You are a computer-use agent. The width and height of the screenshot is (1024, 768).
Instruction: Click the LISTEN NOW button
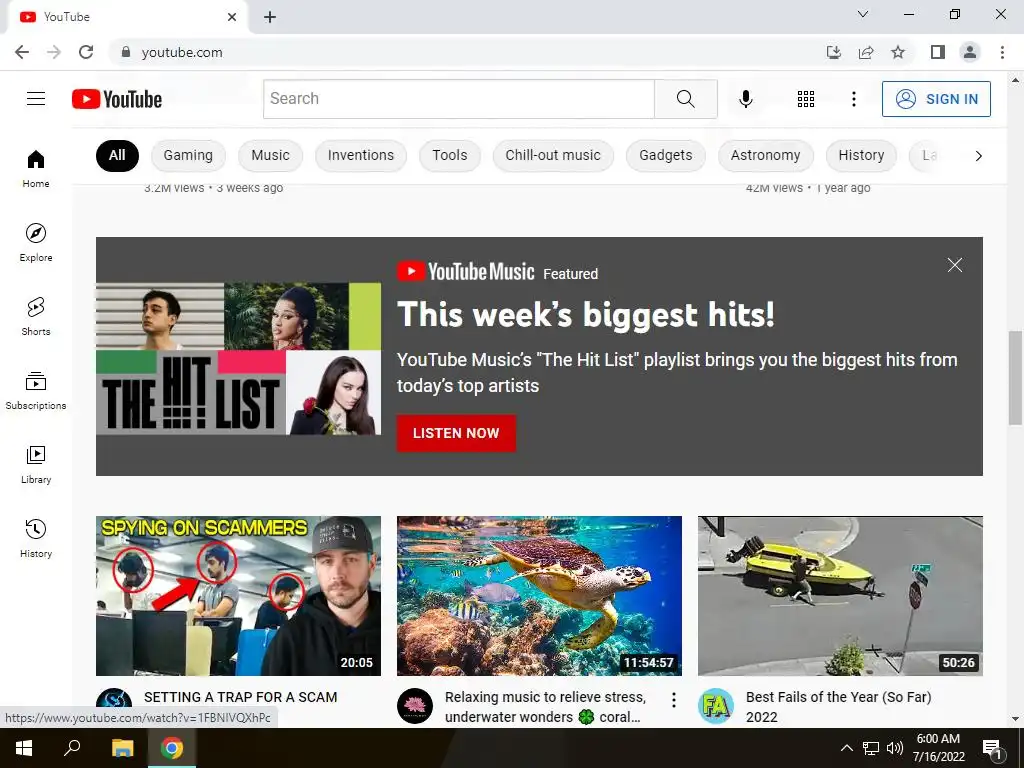(x=456, y=433)
